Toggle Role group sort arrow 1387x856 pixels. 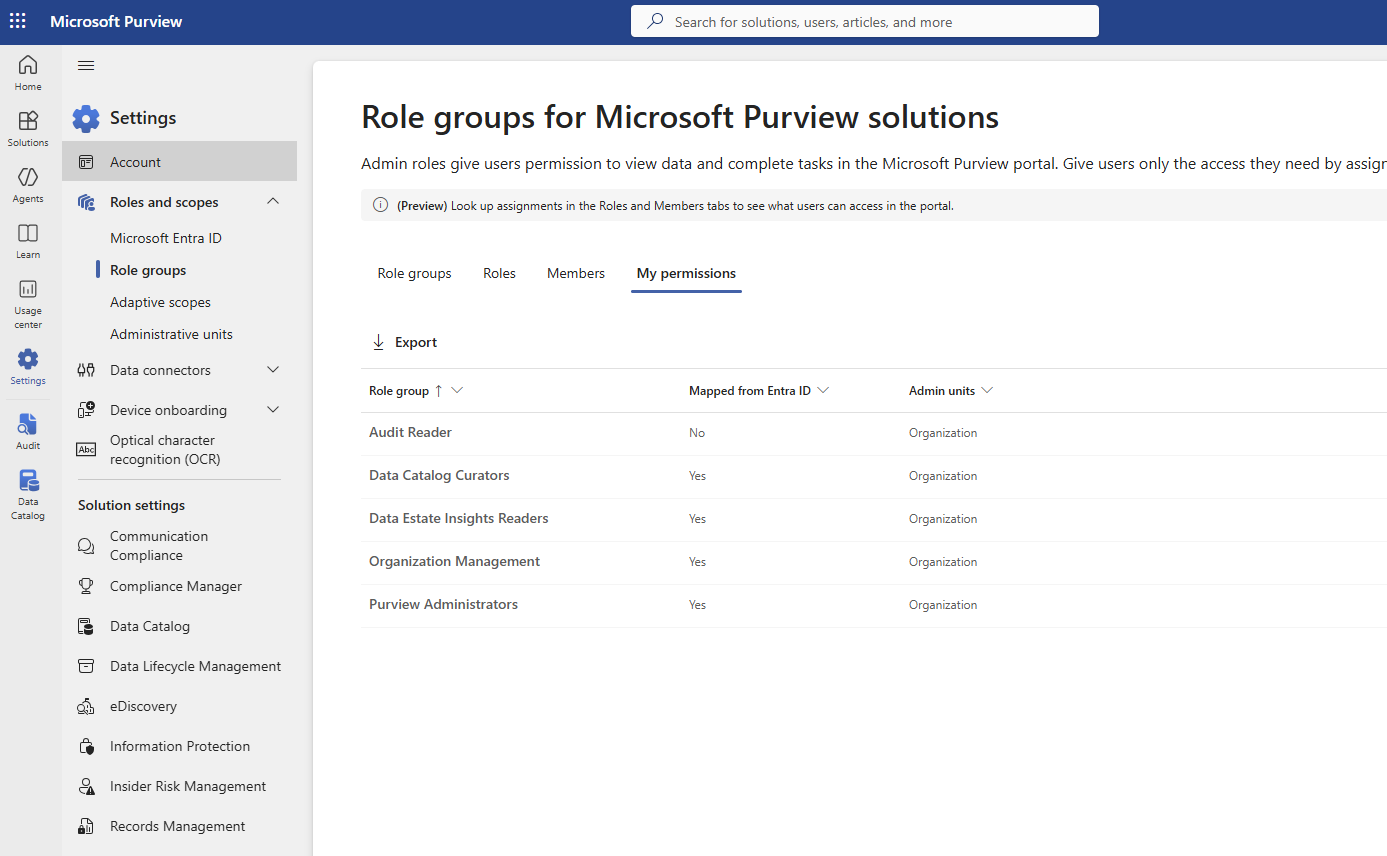(x=438, y=391)
